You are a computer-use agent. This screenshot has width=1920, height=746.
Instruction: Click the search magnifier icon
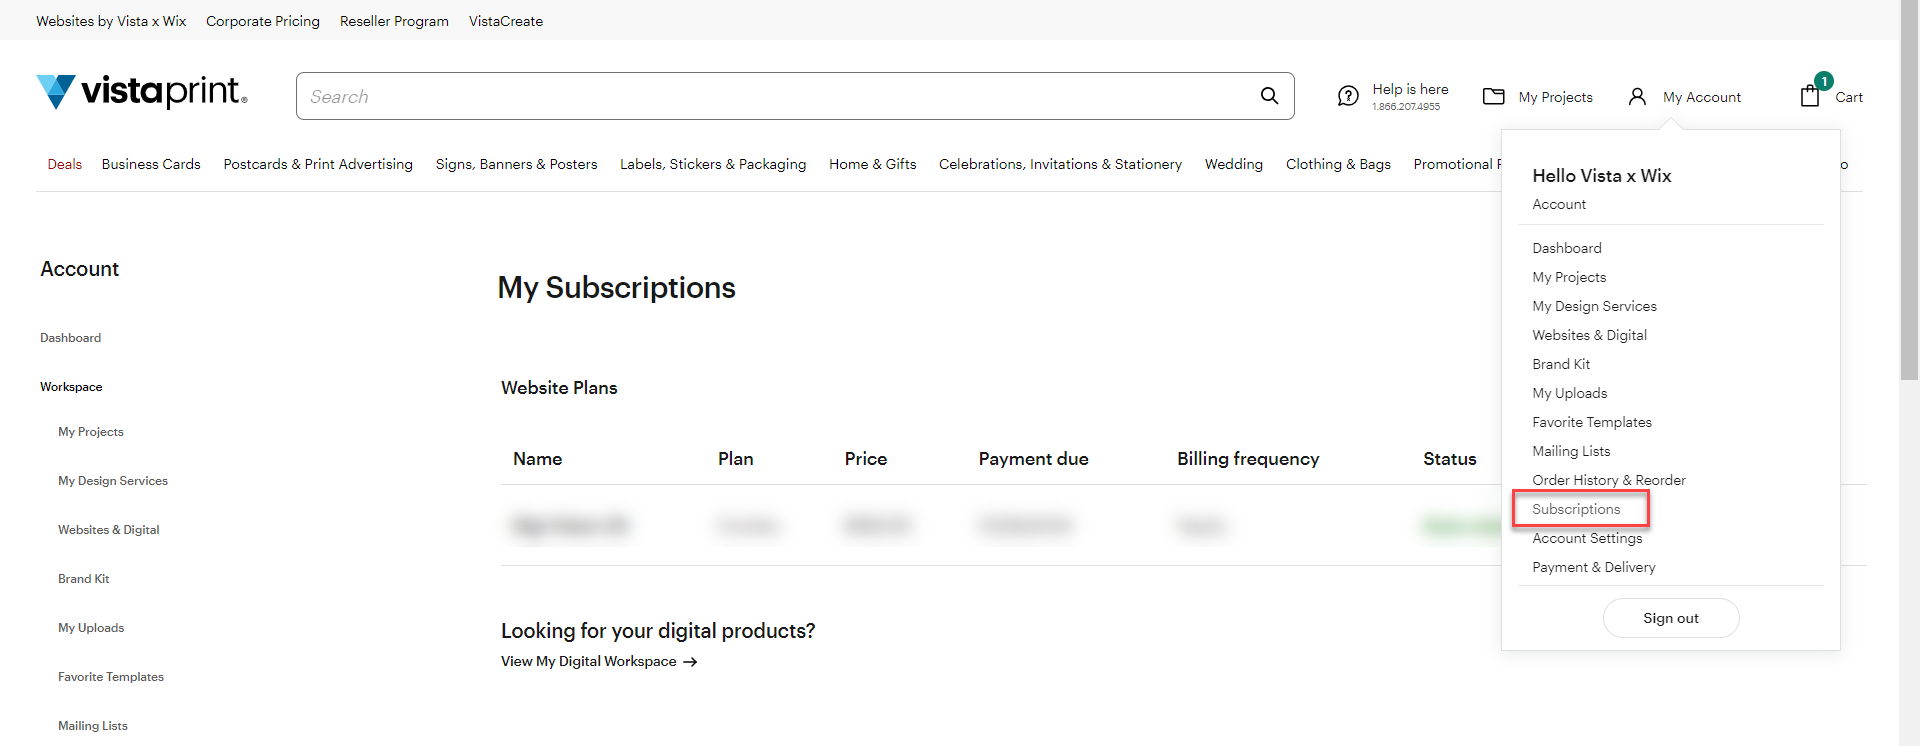coord(1269,96)
